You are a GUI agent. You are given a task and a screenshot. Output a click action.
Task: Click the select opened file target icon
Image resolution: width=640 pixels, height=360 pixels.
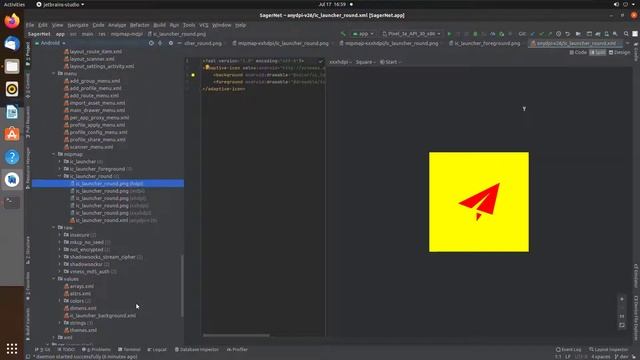coord(151,43)
